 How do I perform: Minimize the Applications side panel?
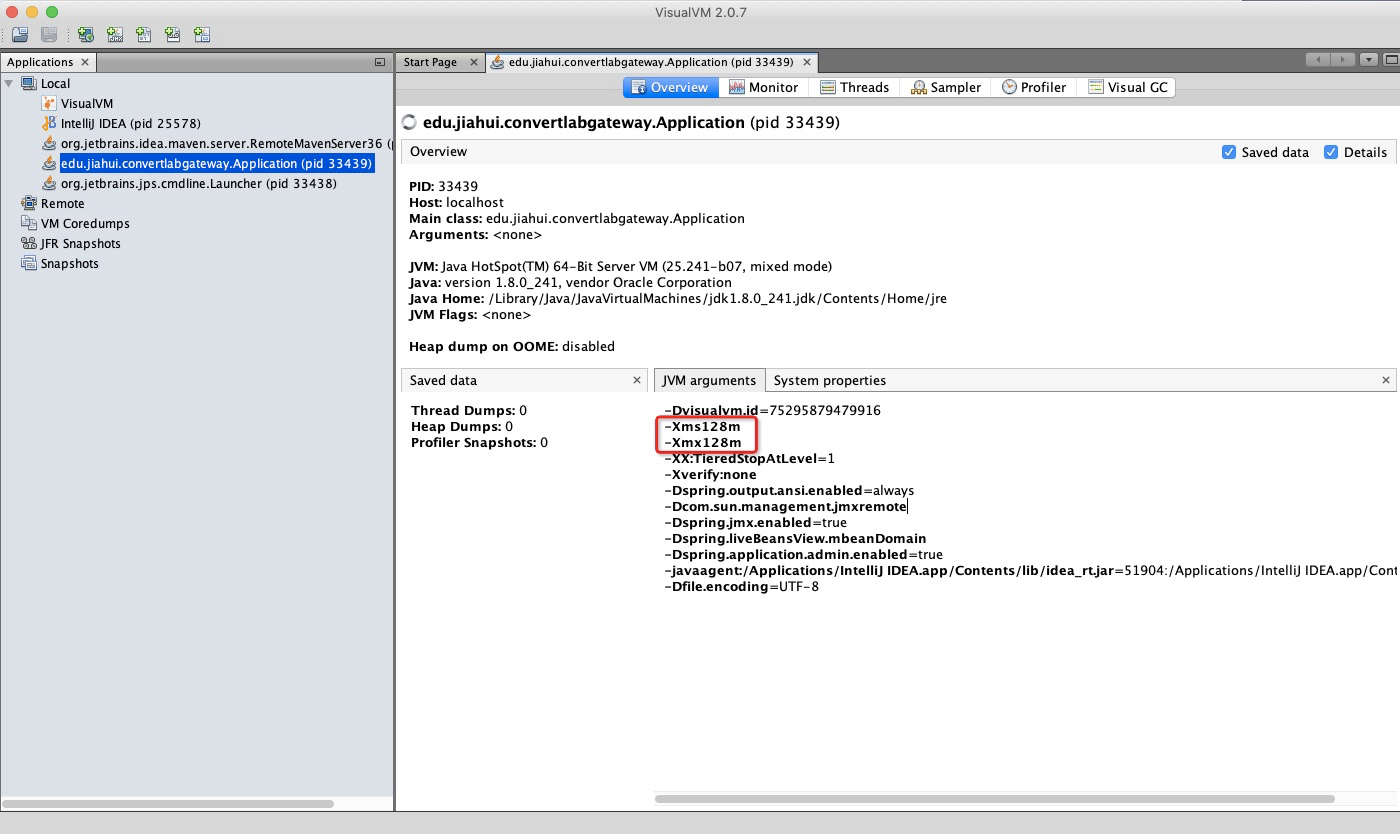[x=380, y=62]
